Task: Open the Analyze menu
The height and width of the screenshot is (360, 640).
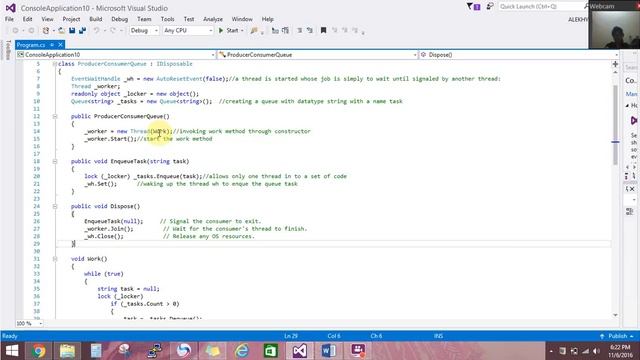Action: pos(213,19)
